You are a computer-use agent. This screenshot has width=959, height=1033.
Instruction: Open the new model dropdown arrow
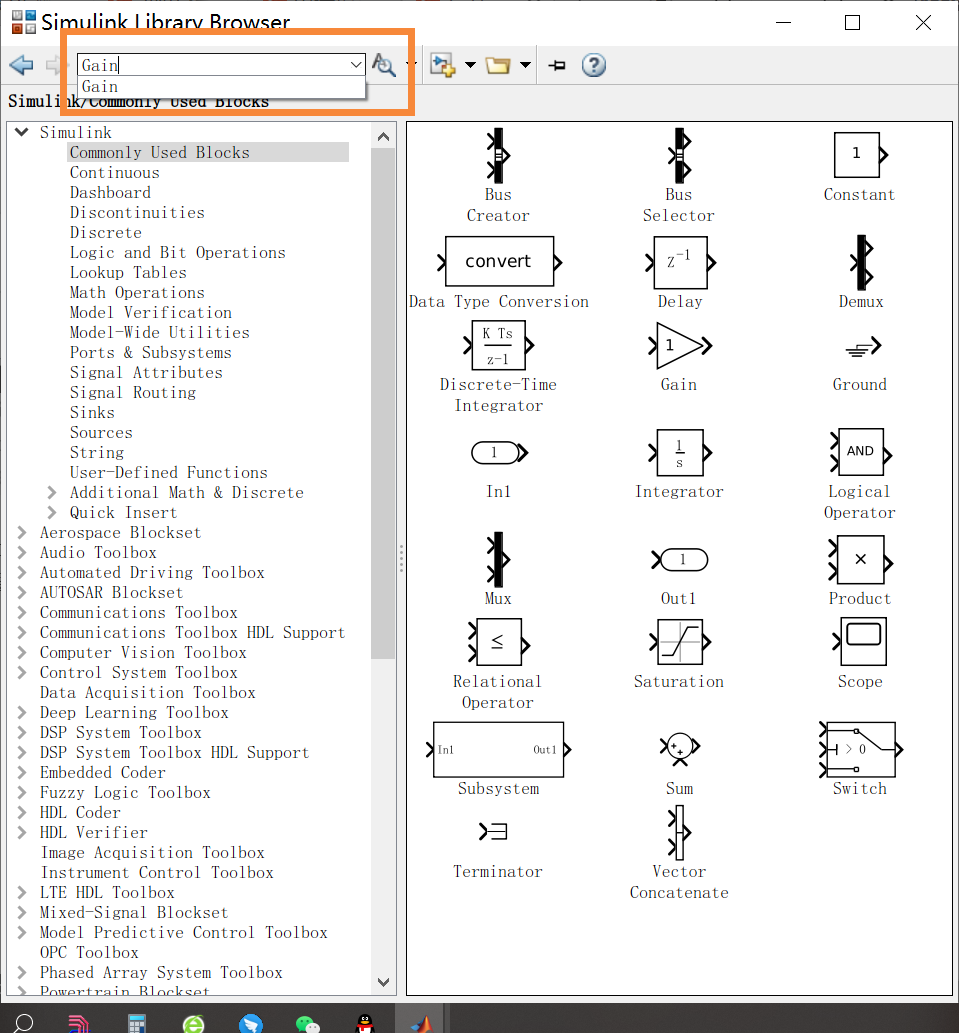tap(470, 65)
